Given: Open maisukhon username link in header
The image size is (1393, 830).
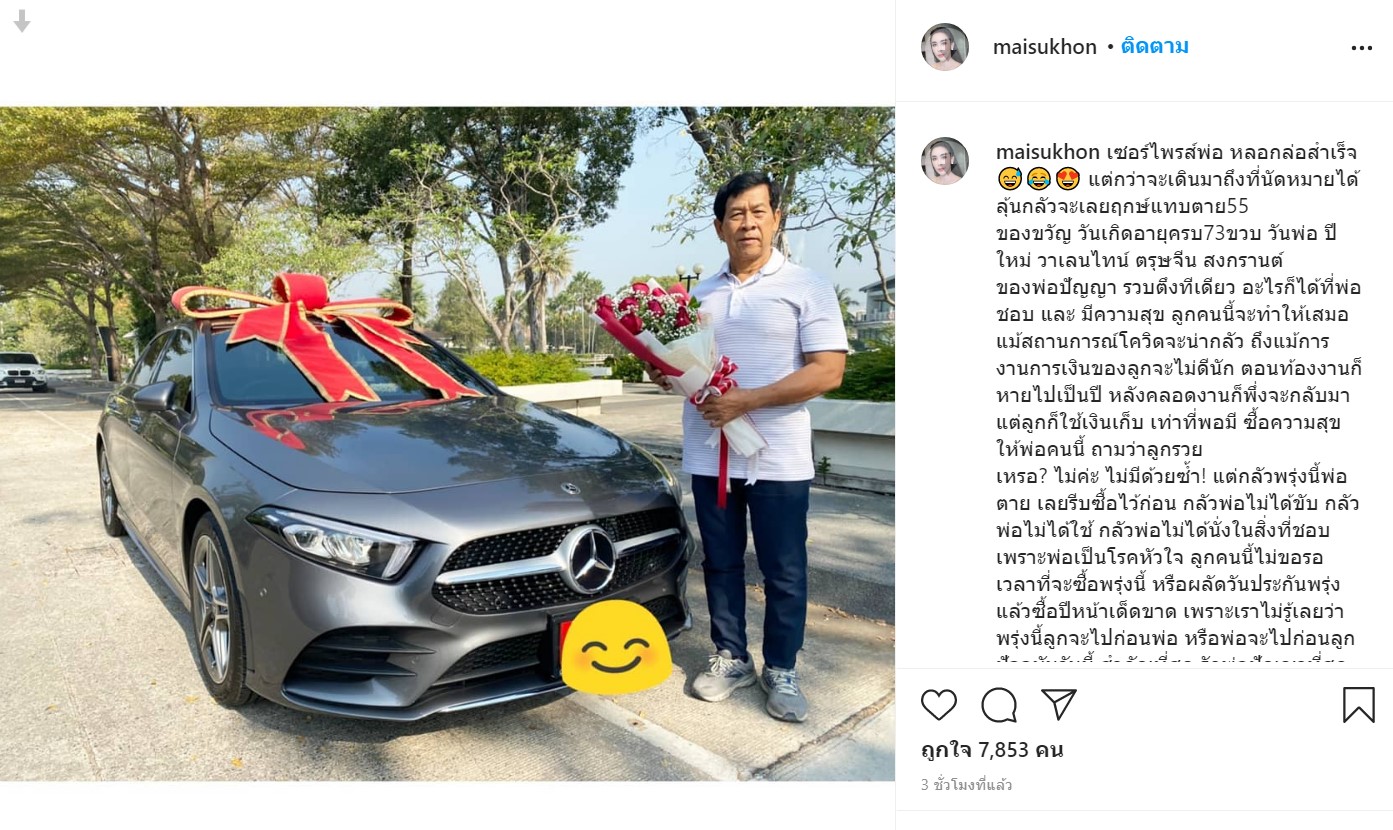Looking at the screenshot, I should point(1045,47).
